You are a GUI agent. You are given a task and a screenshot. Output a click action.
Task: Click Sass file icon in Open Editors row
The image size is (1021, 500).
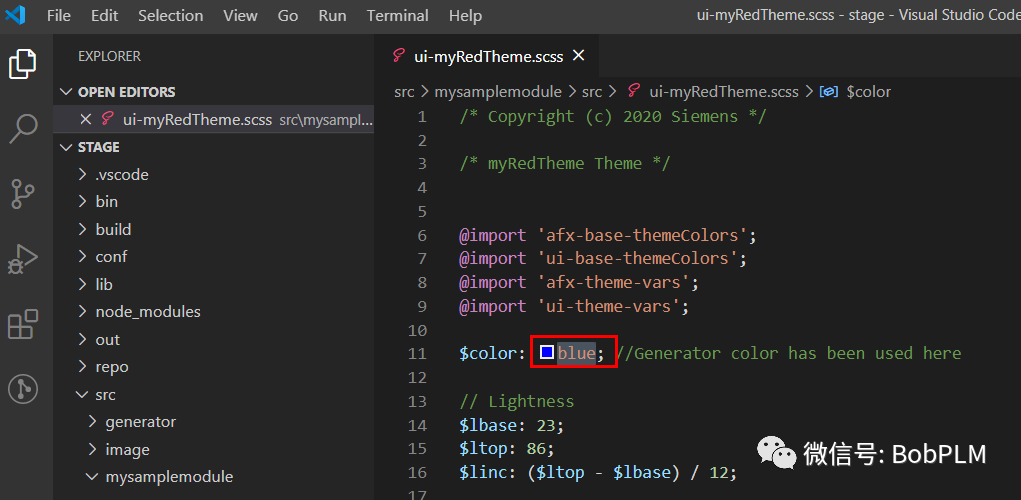[x=107, y=119]
